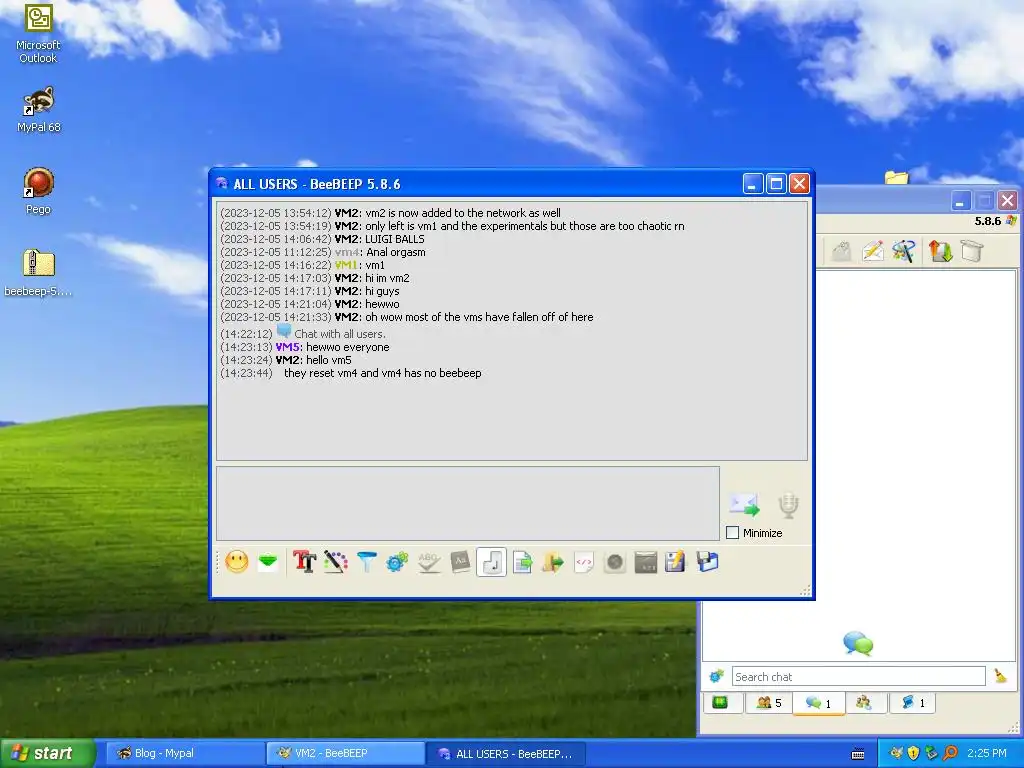Screen dimensions: 1024x768
Task: Click the tools icon in BeeBEEP main window toolbar
Action: coord(904,251)
